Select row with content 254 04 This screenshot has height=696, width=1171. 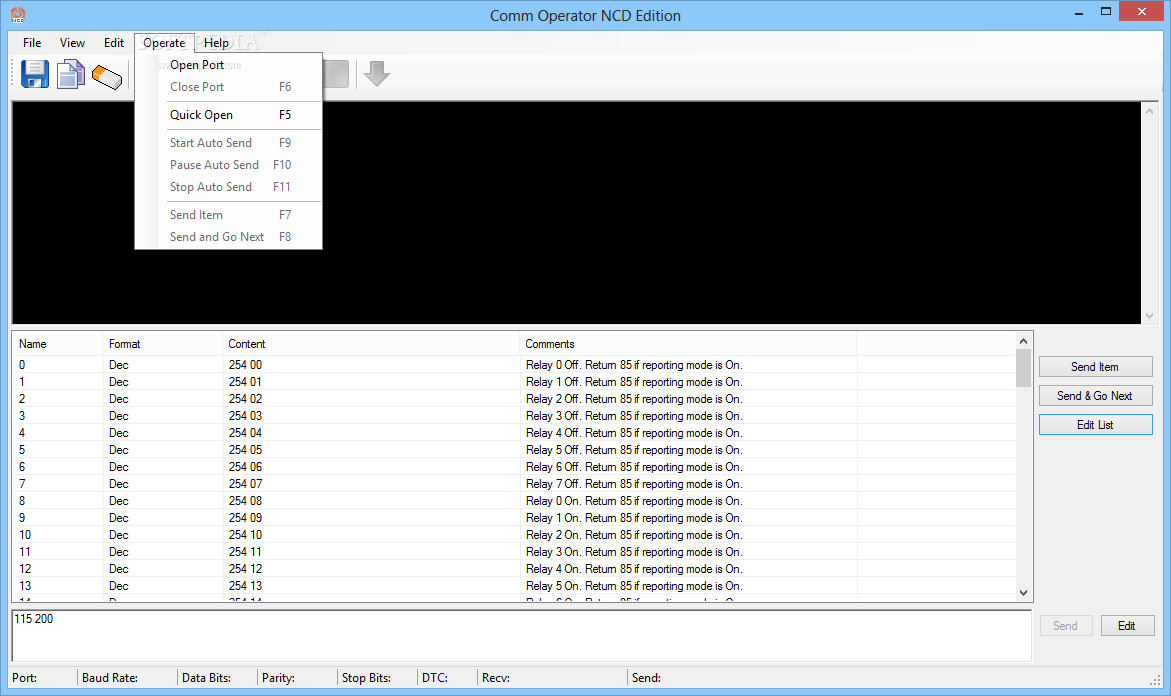tap(514, 432)
